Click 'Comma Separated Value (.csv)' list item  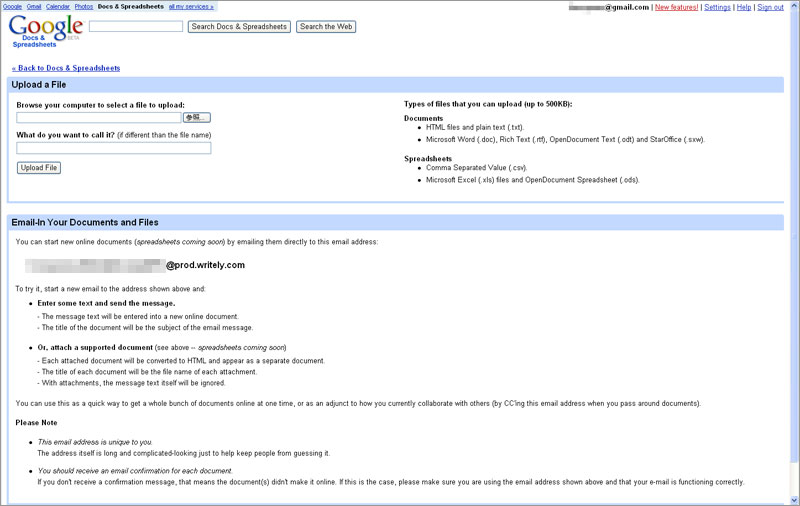pos(477,168)
